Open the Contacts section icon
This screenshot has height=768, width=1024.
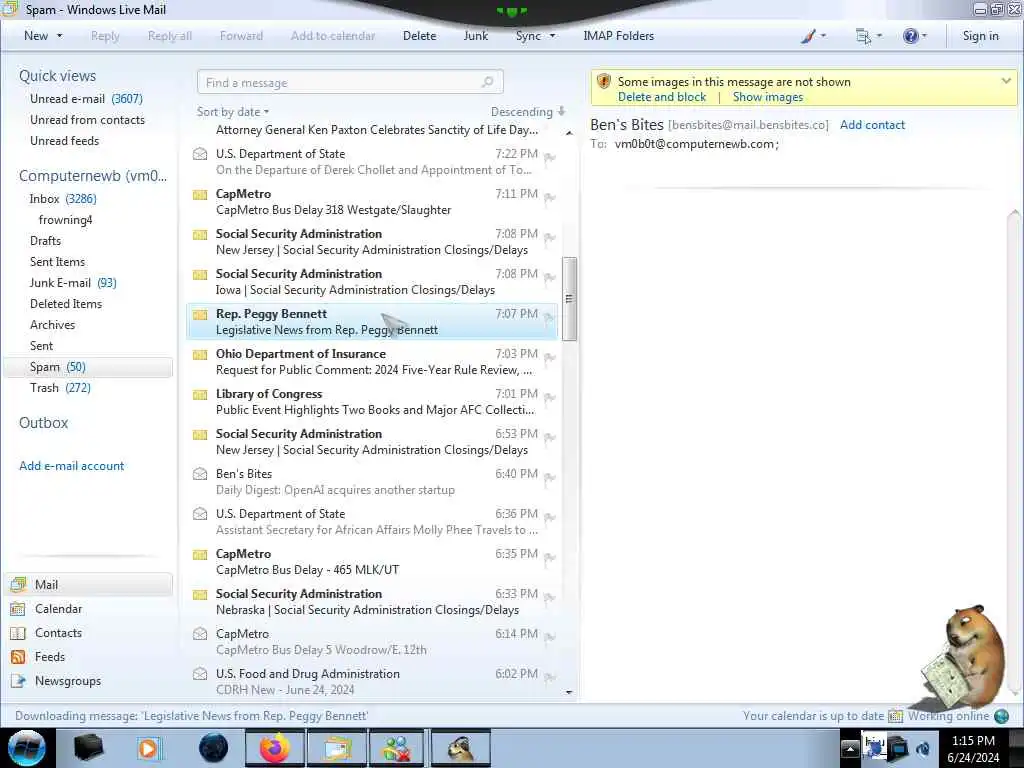[x=18, y=633]
